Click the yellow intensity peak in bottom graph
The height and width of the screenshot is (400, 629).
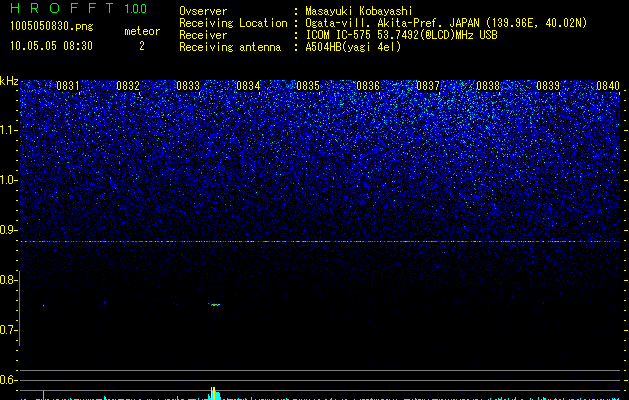pyautogui.click(x=213, y=393)
